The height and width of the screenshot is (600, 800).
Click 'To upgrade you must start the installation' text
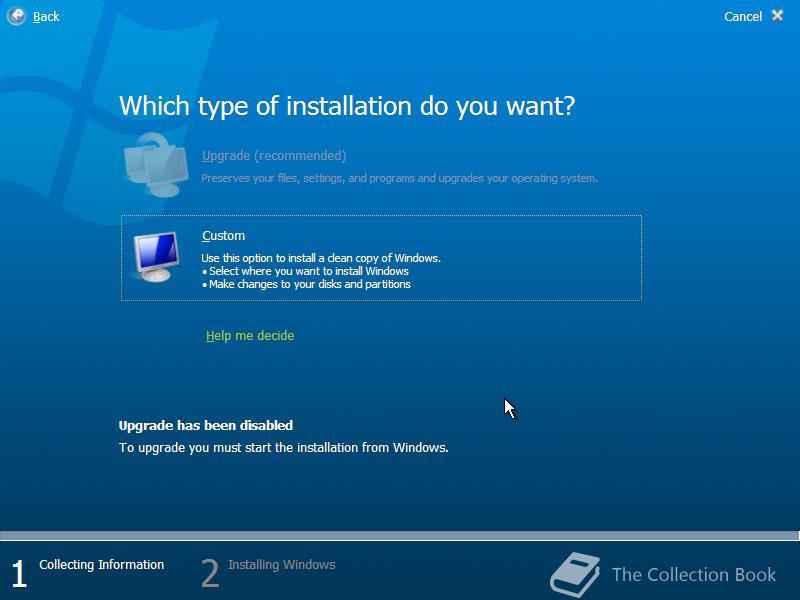[284, 447]
